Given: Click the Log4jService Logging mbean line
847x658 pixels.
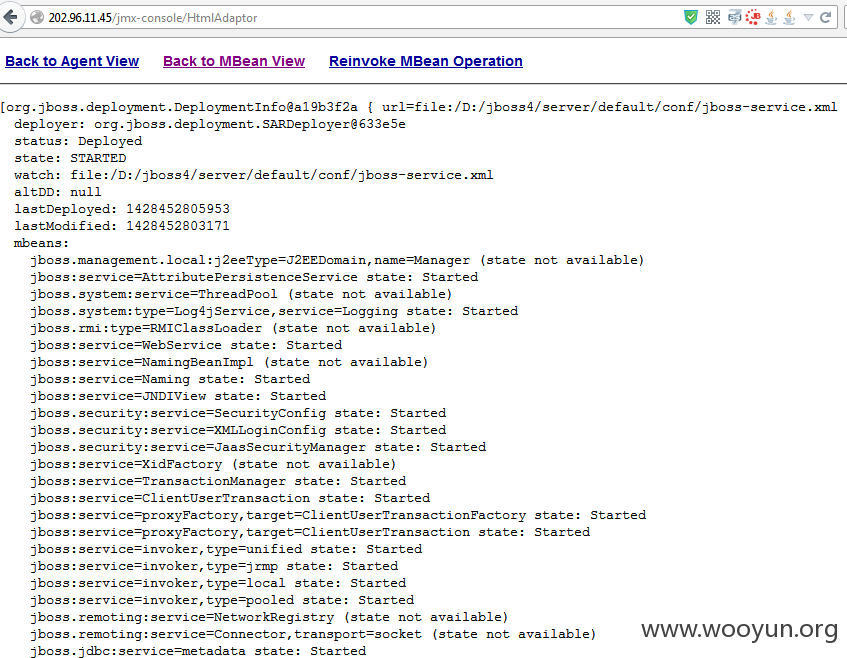Looking at the screenshot, I should (274, 311).
